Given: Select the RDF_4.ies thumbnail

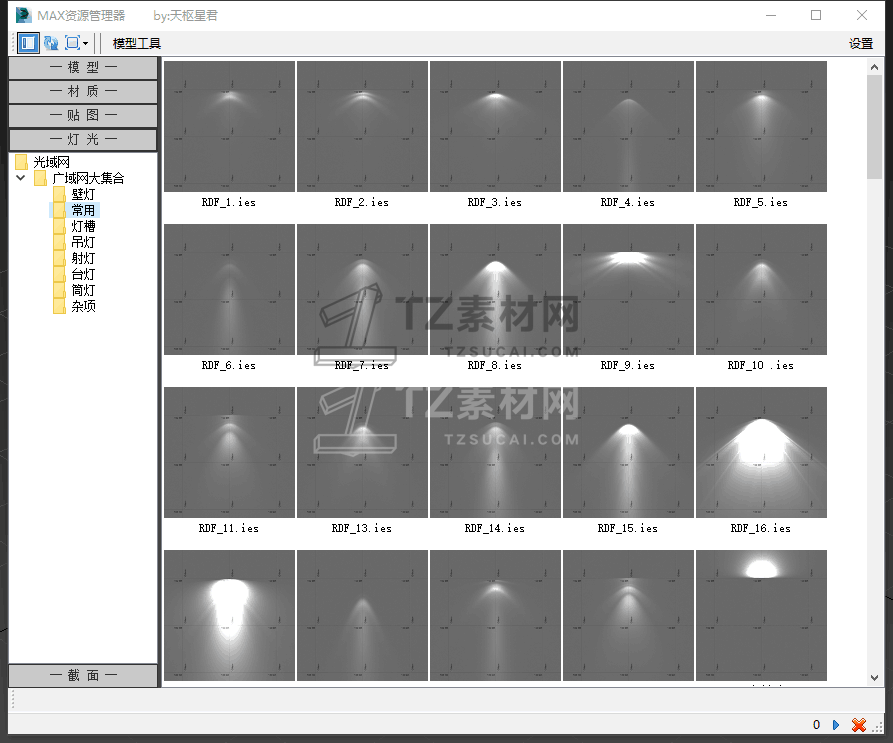Looking at the screenshot, I should [628, 126].
